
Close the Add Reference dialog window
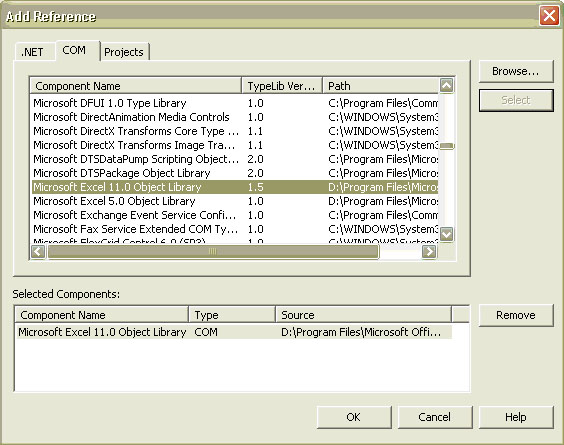coord(549,16)
